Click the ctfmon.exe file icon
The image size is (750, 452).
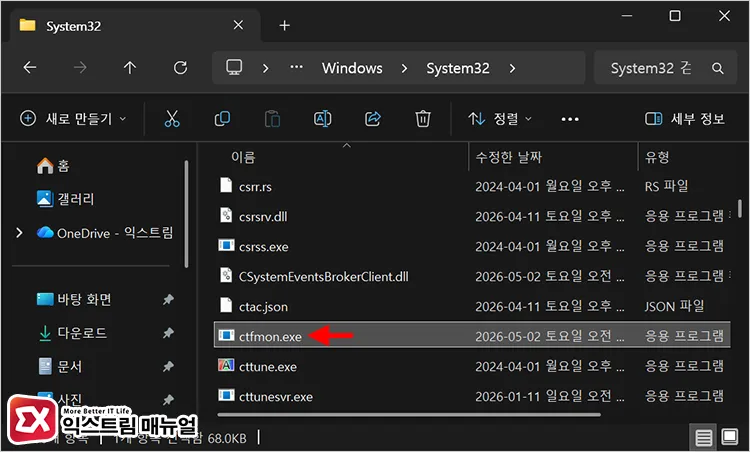(226, 336)
